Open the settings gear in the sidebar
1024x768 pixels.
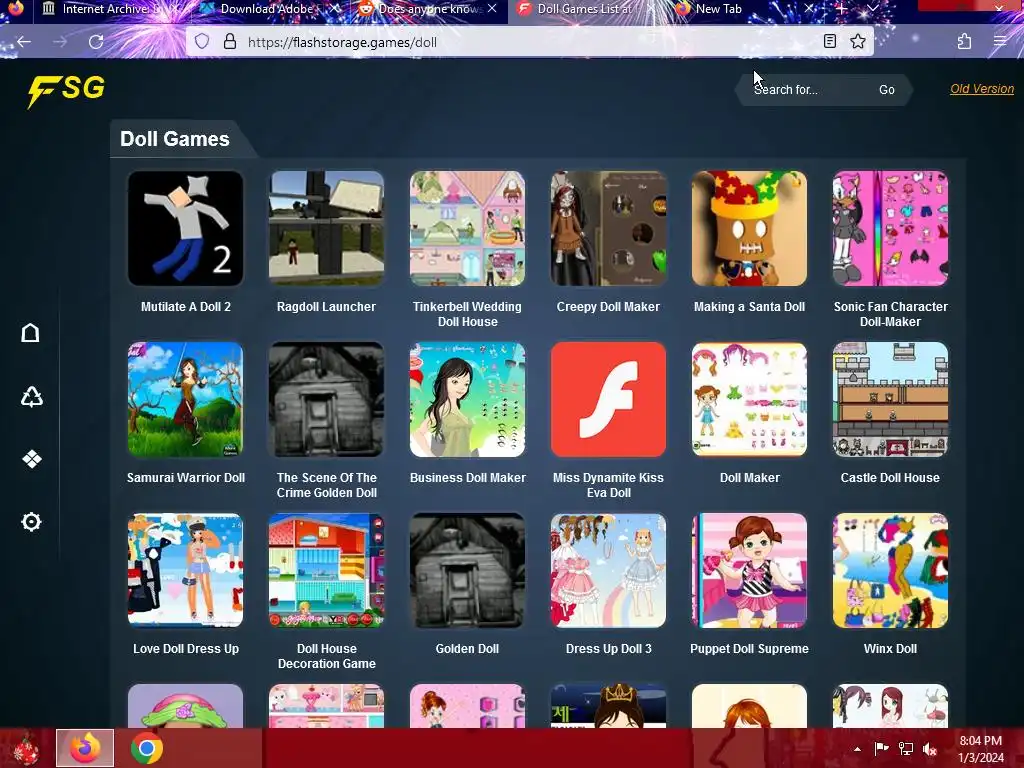point(31,522)
